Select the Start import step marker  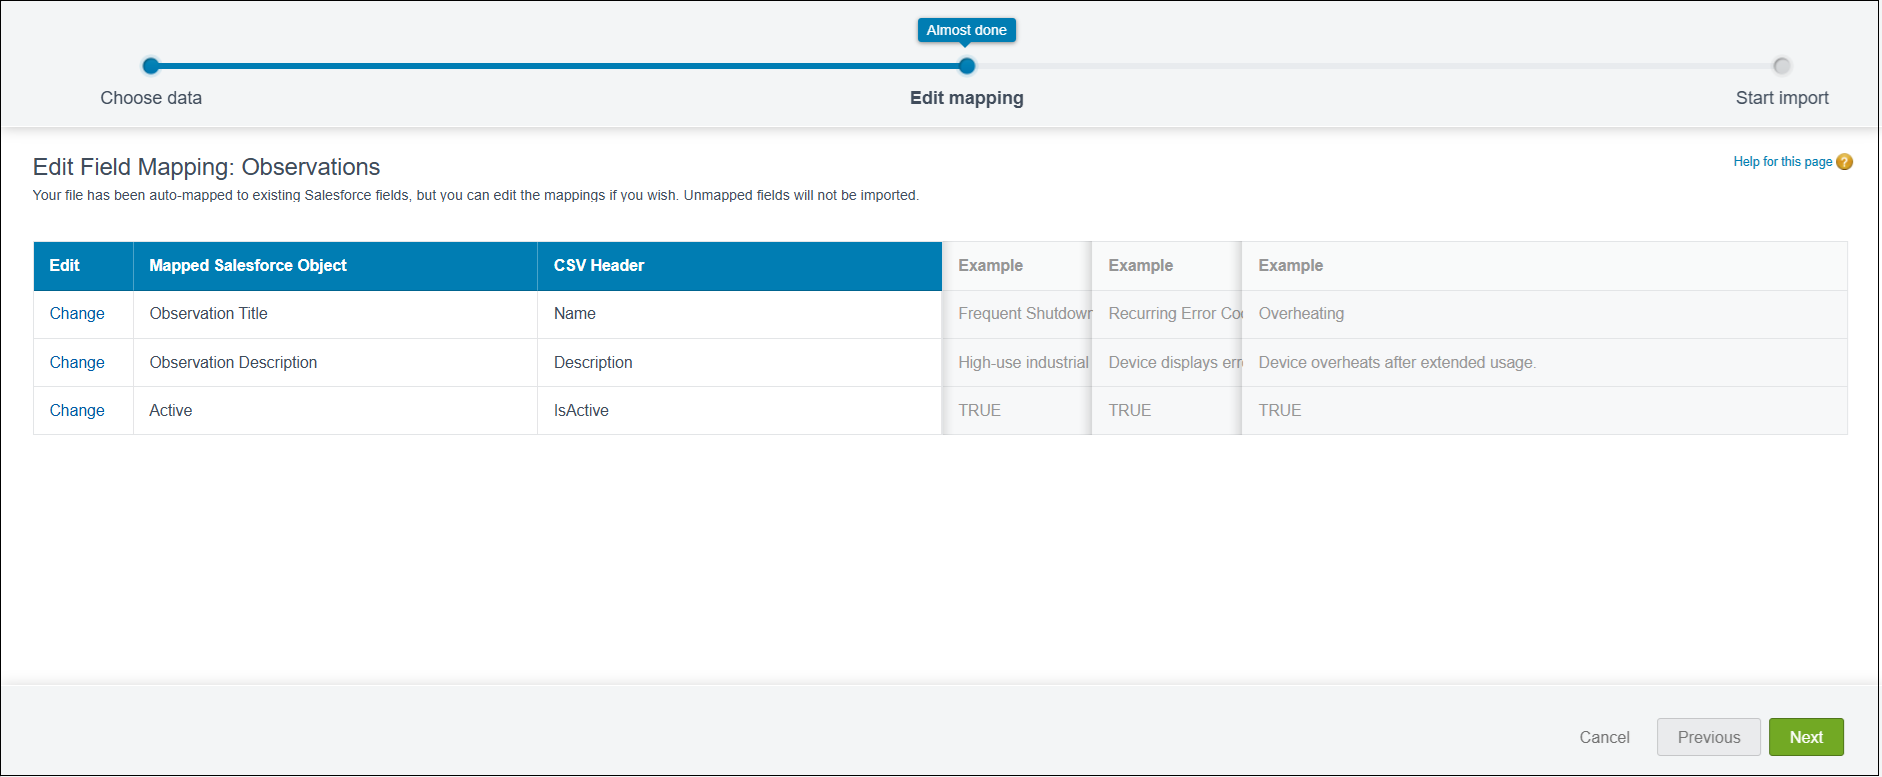pos(1782,66)
